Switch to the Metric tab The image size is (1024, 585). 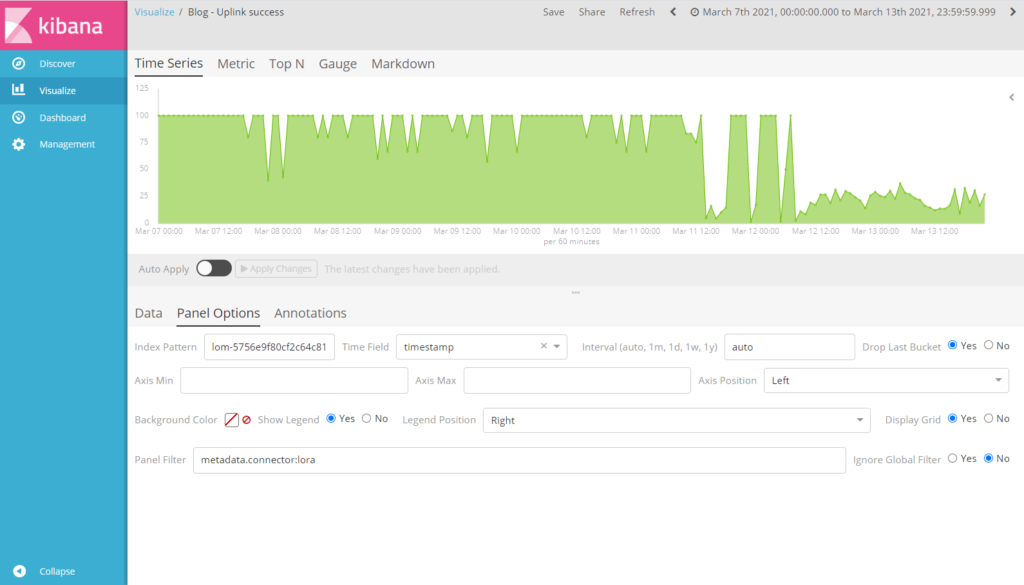236,63
